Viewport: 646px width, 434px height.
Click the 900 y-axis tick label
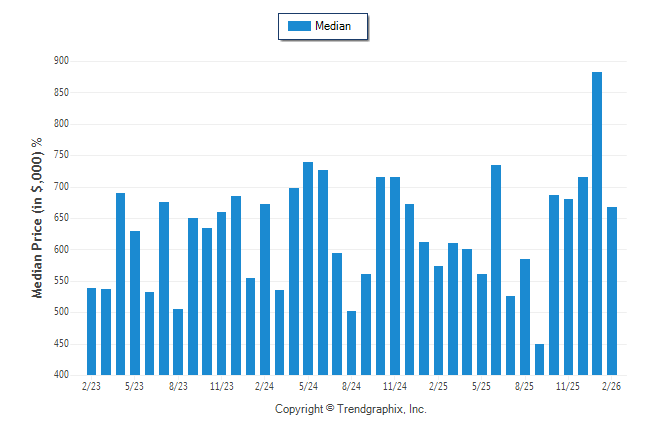click(61, 61)
